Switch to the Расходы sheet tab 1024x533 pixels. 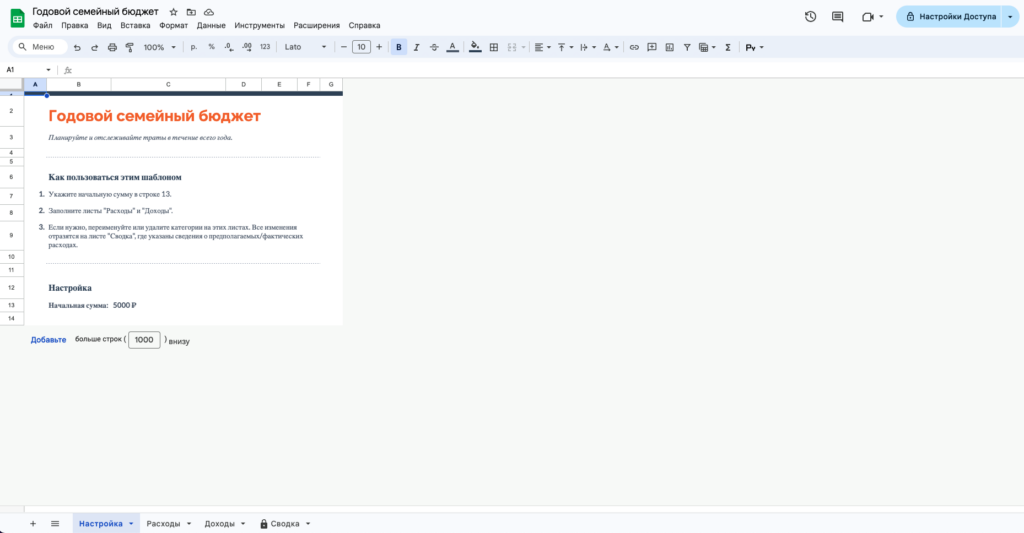163,523
